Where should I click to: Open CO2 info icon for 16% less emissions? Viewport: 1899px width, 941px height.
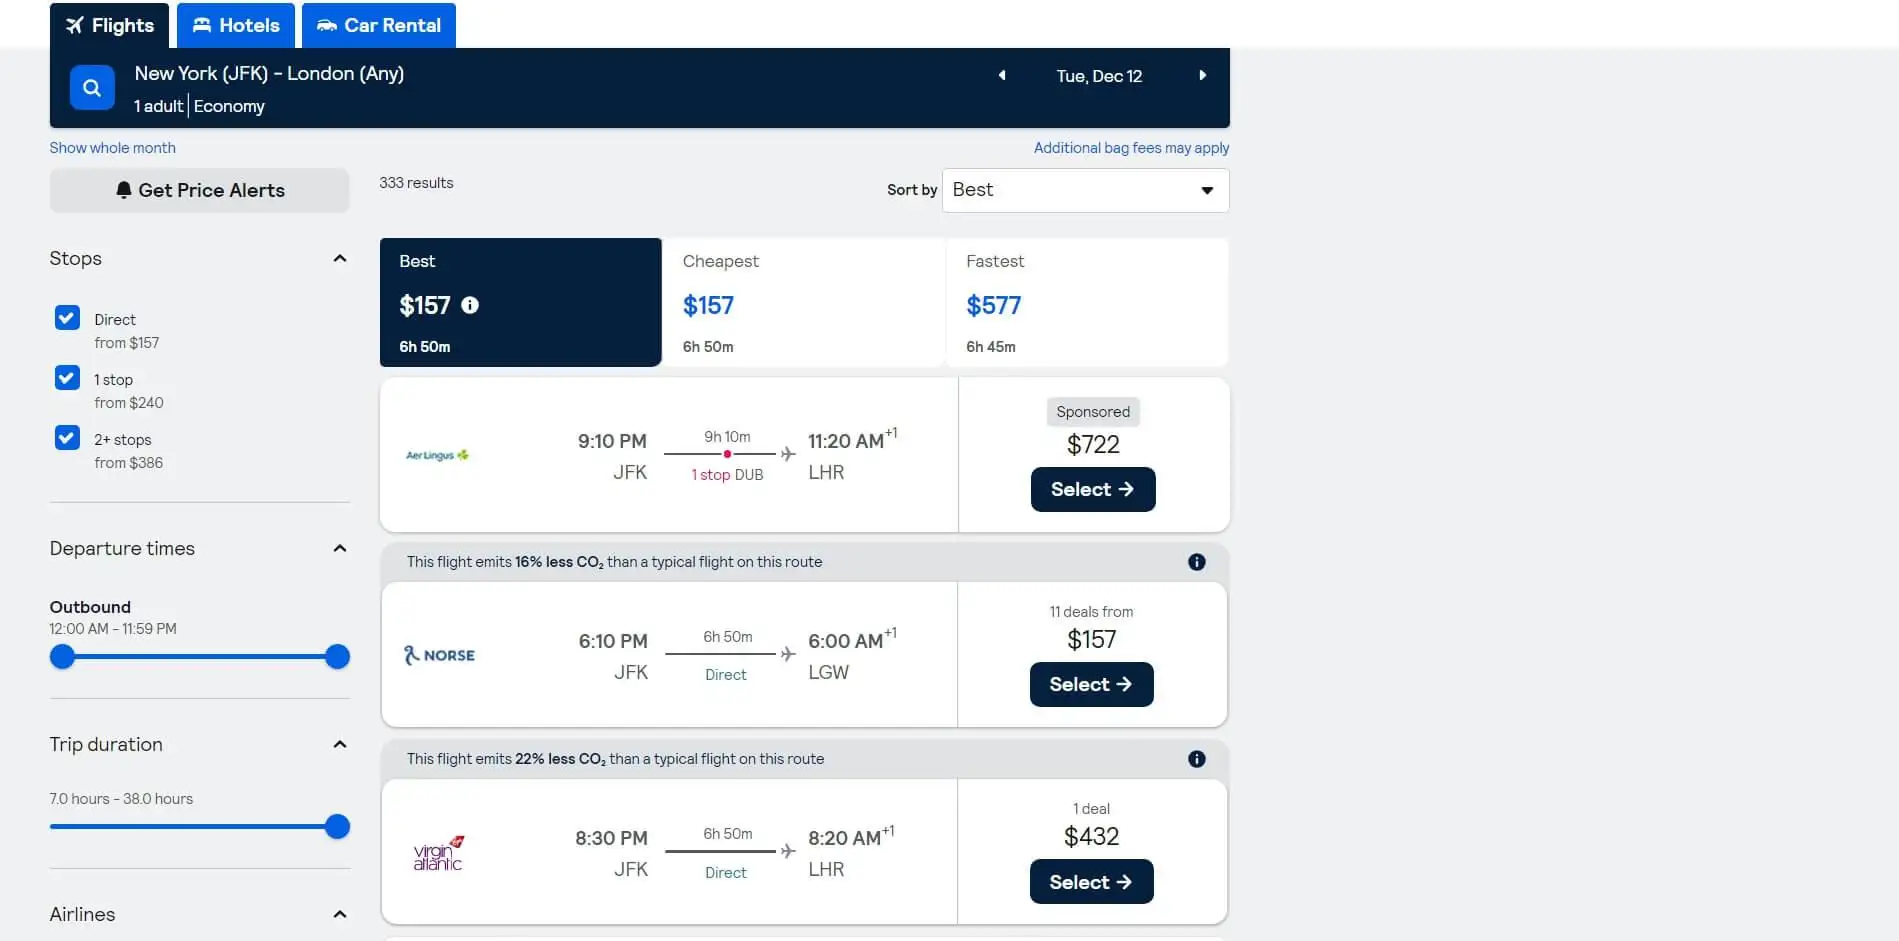pyautogui.click(x=1196, y=562)
